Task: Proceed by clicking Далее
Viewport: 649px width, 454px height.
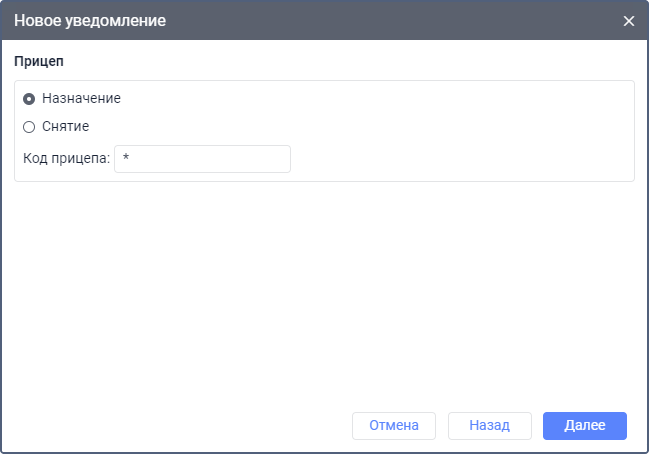Action: 584,425
